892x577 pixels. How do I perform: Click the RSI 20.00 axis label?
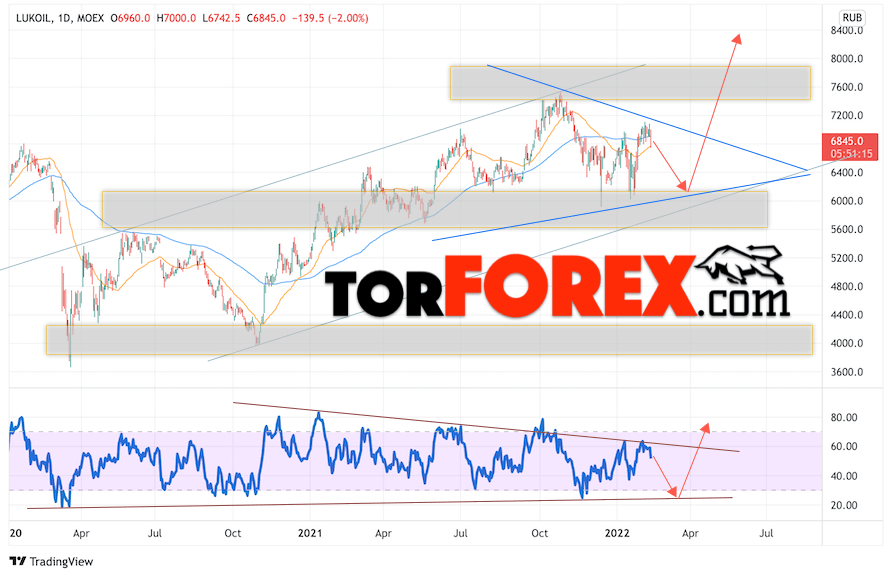point(844,505)
